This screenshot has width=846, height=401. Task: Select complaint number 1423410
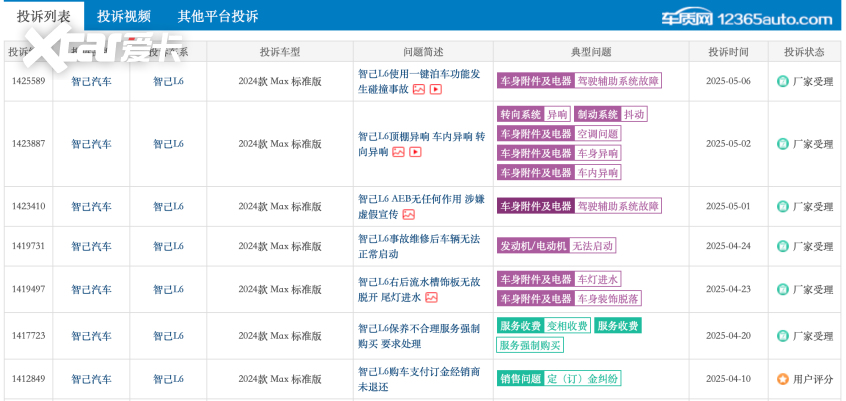[29, 206]
